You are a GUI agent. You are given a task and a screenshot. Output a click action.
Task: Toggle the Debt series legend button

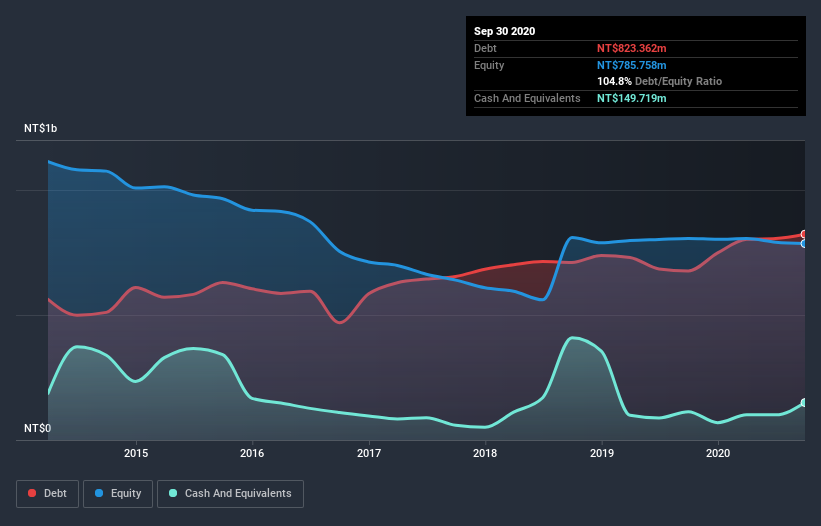click(x=48, y=494)
